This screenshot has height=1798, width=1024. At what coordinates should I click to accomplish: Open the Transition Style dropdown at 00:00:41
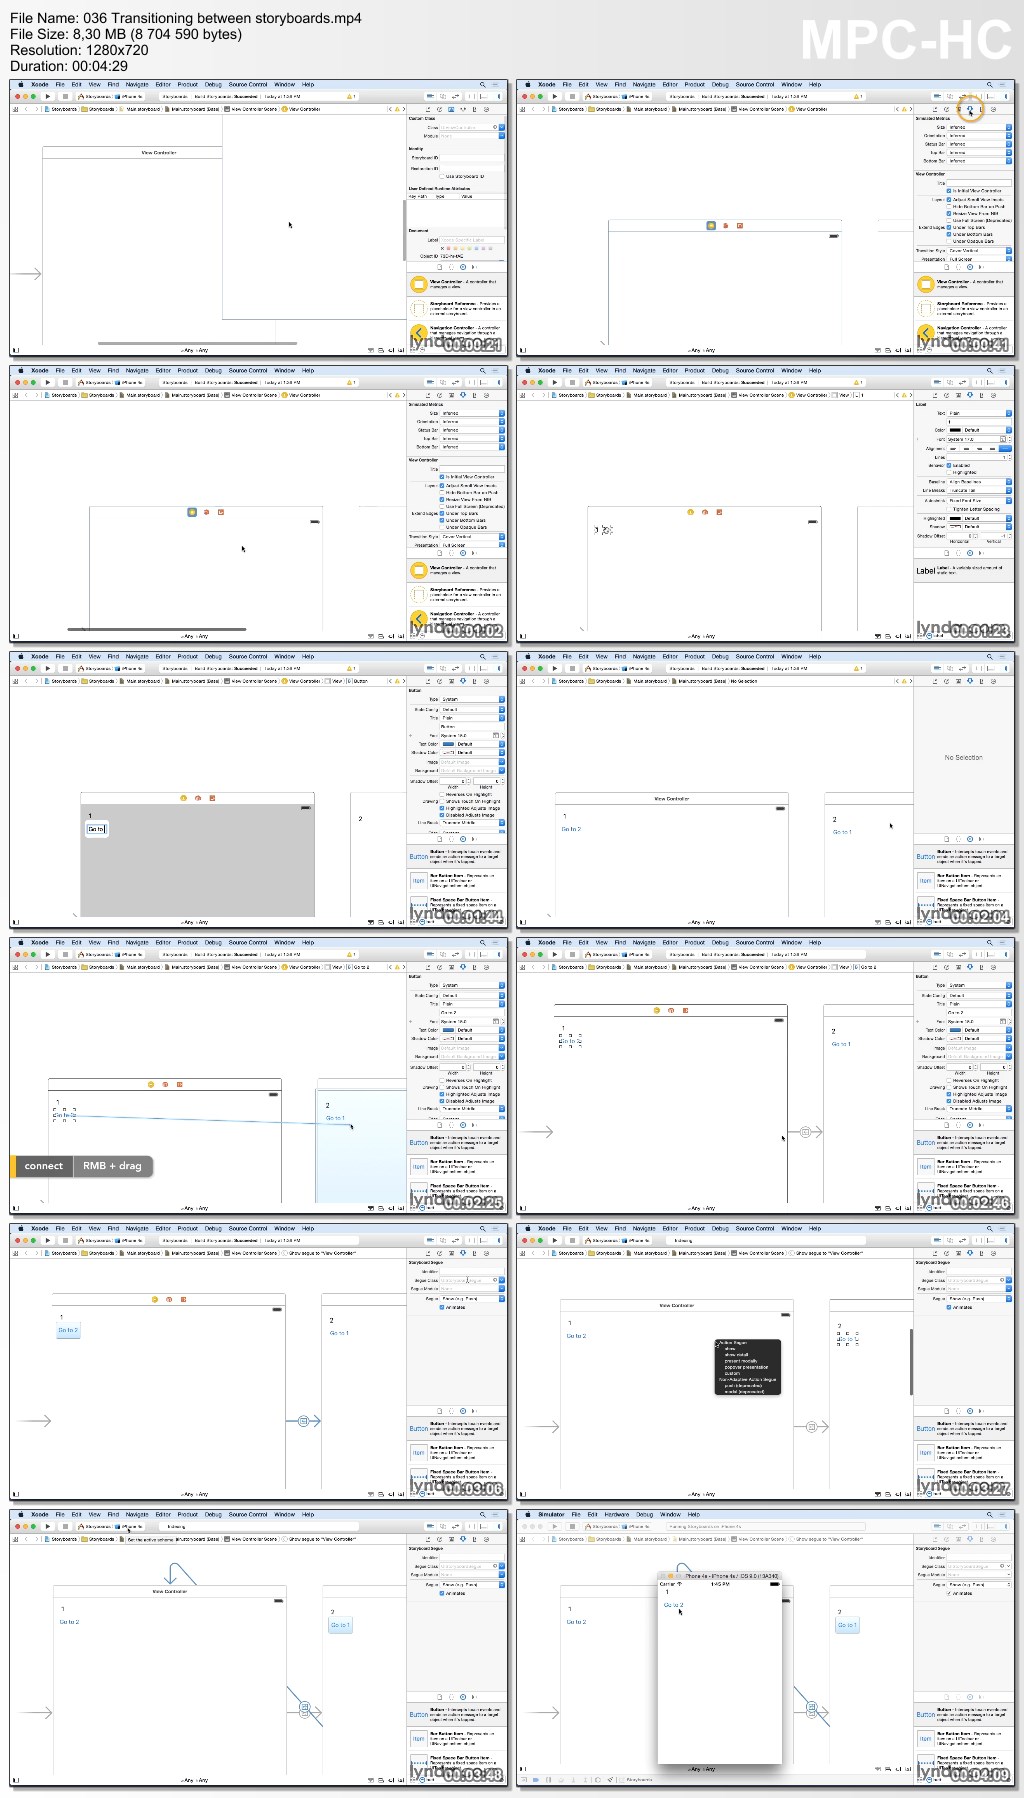[x=980, y=251]
